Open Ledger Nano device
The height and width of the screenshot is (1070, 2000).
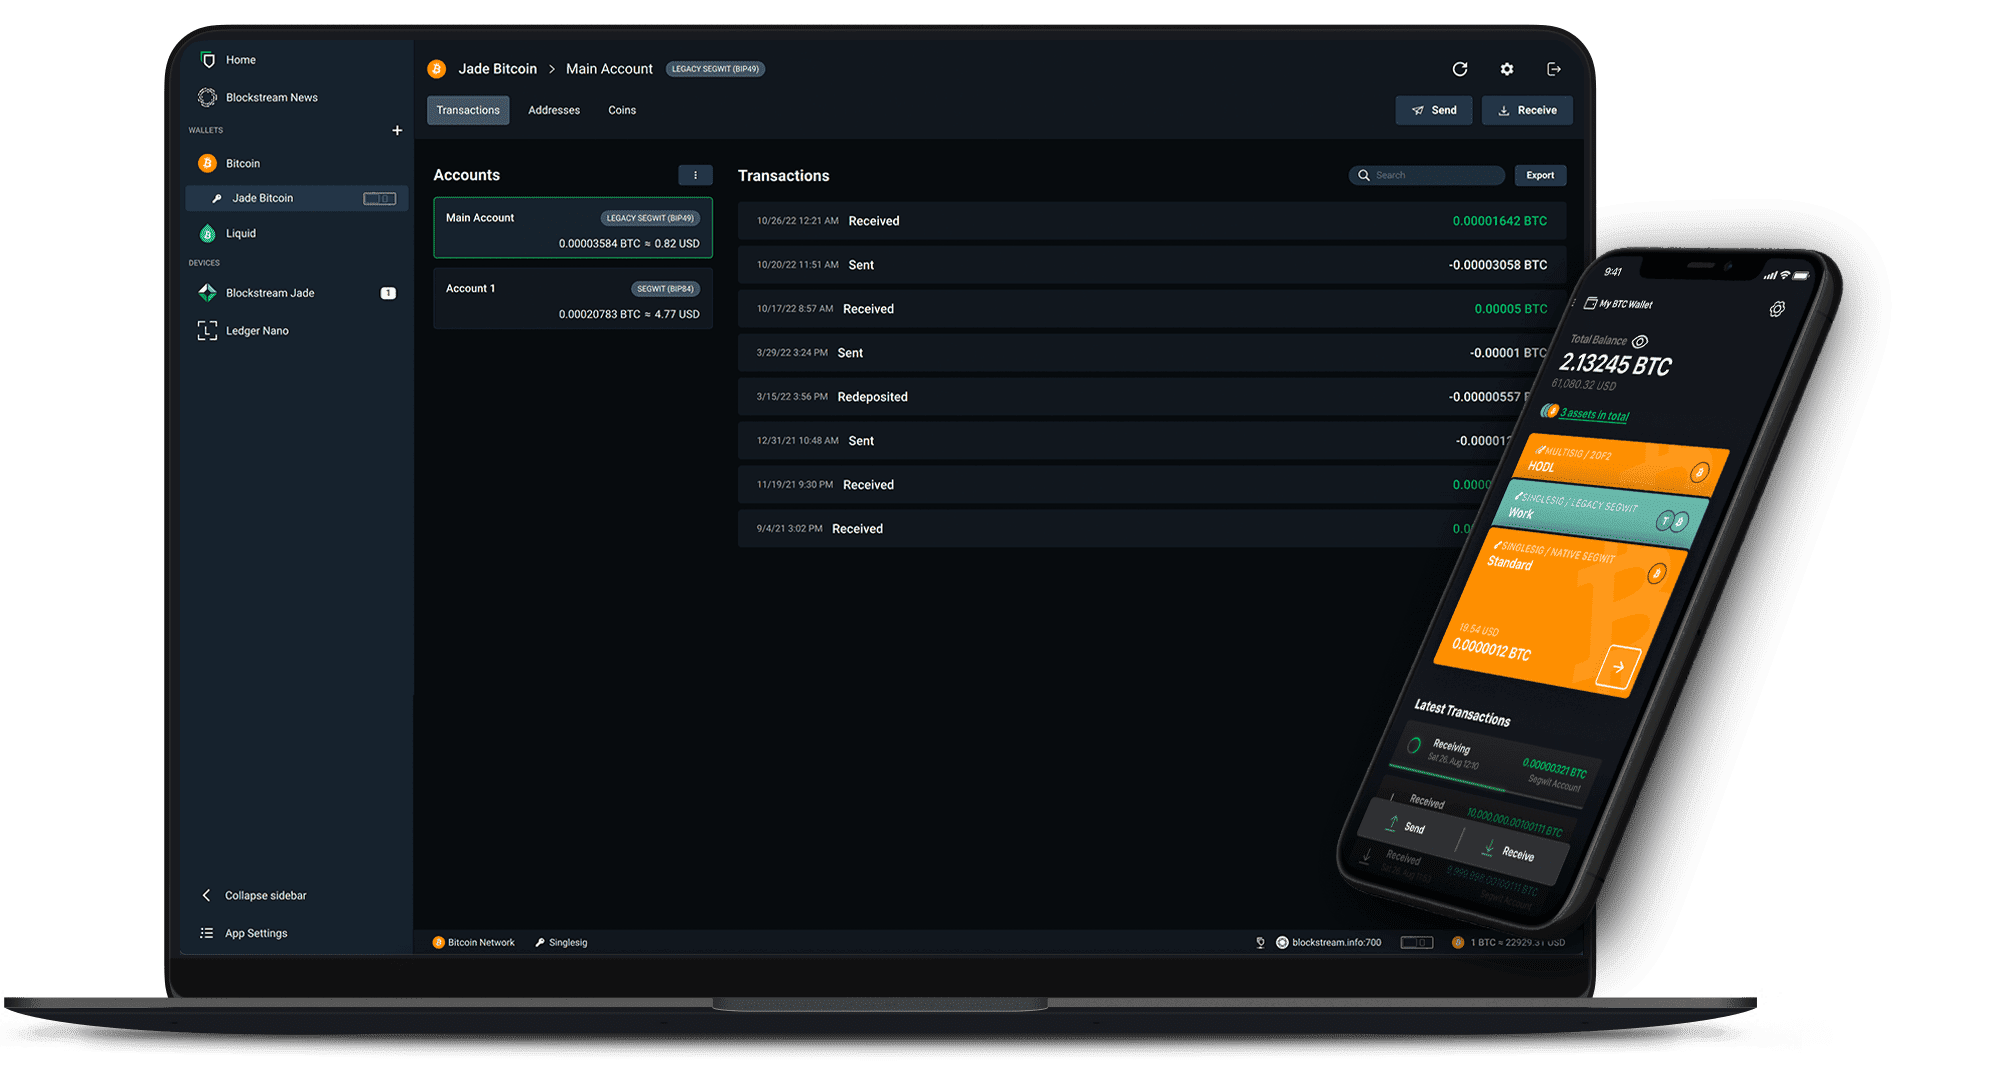point(244,331)
